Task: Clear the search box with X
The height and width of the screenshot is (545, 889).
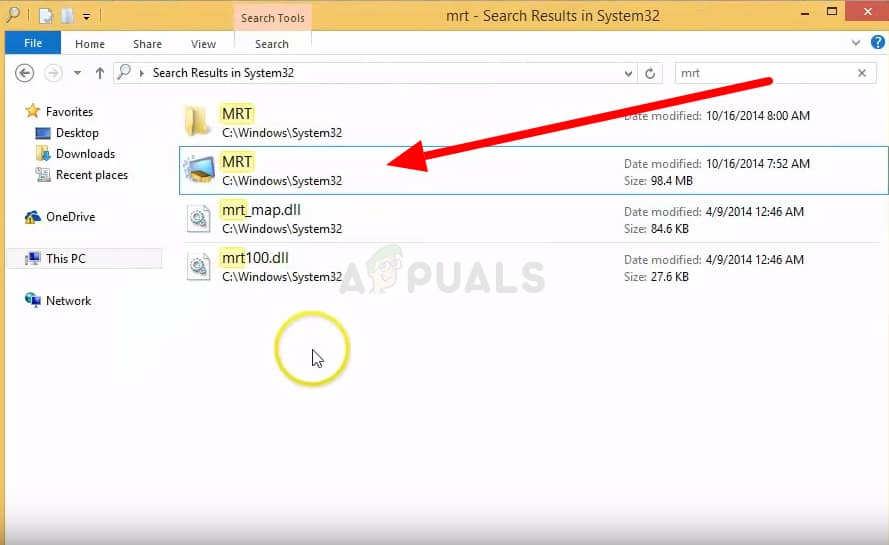Action: [x=862, y=73]
